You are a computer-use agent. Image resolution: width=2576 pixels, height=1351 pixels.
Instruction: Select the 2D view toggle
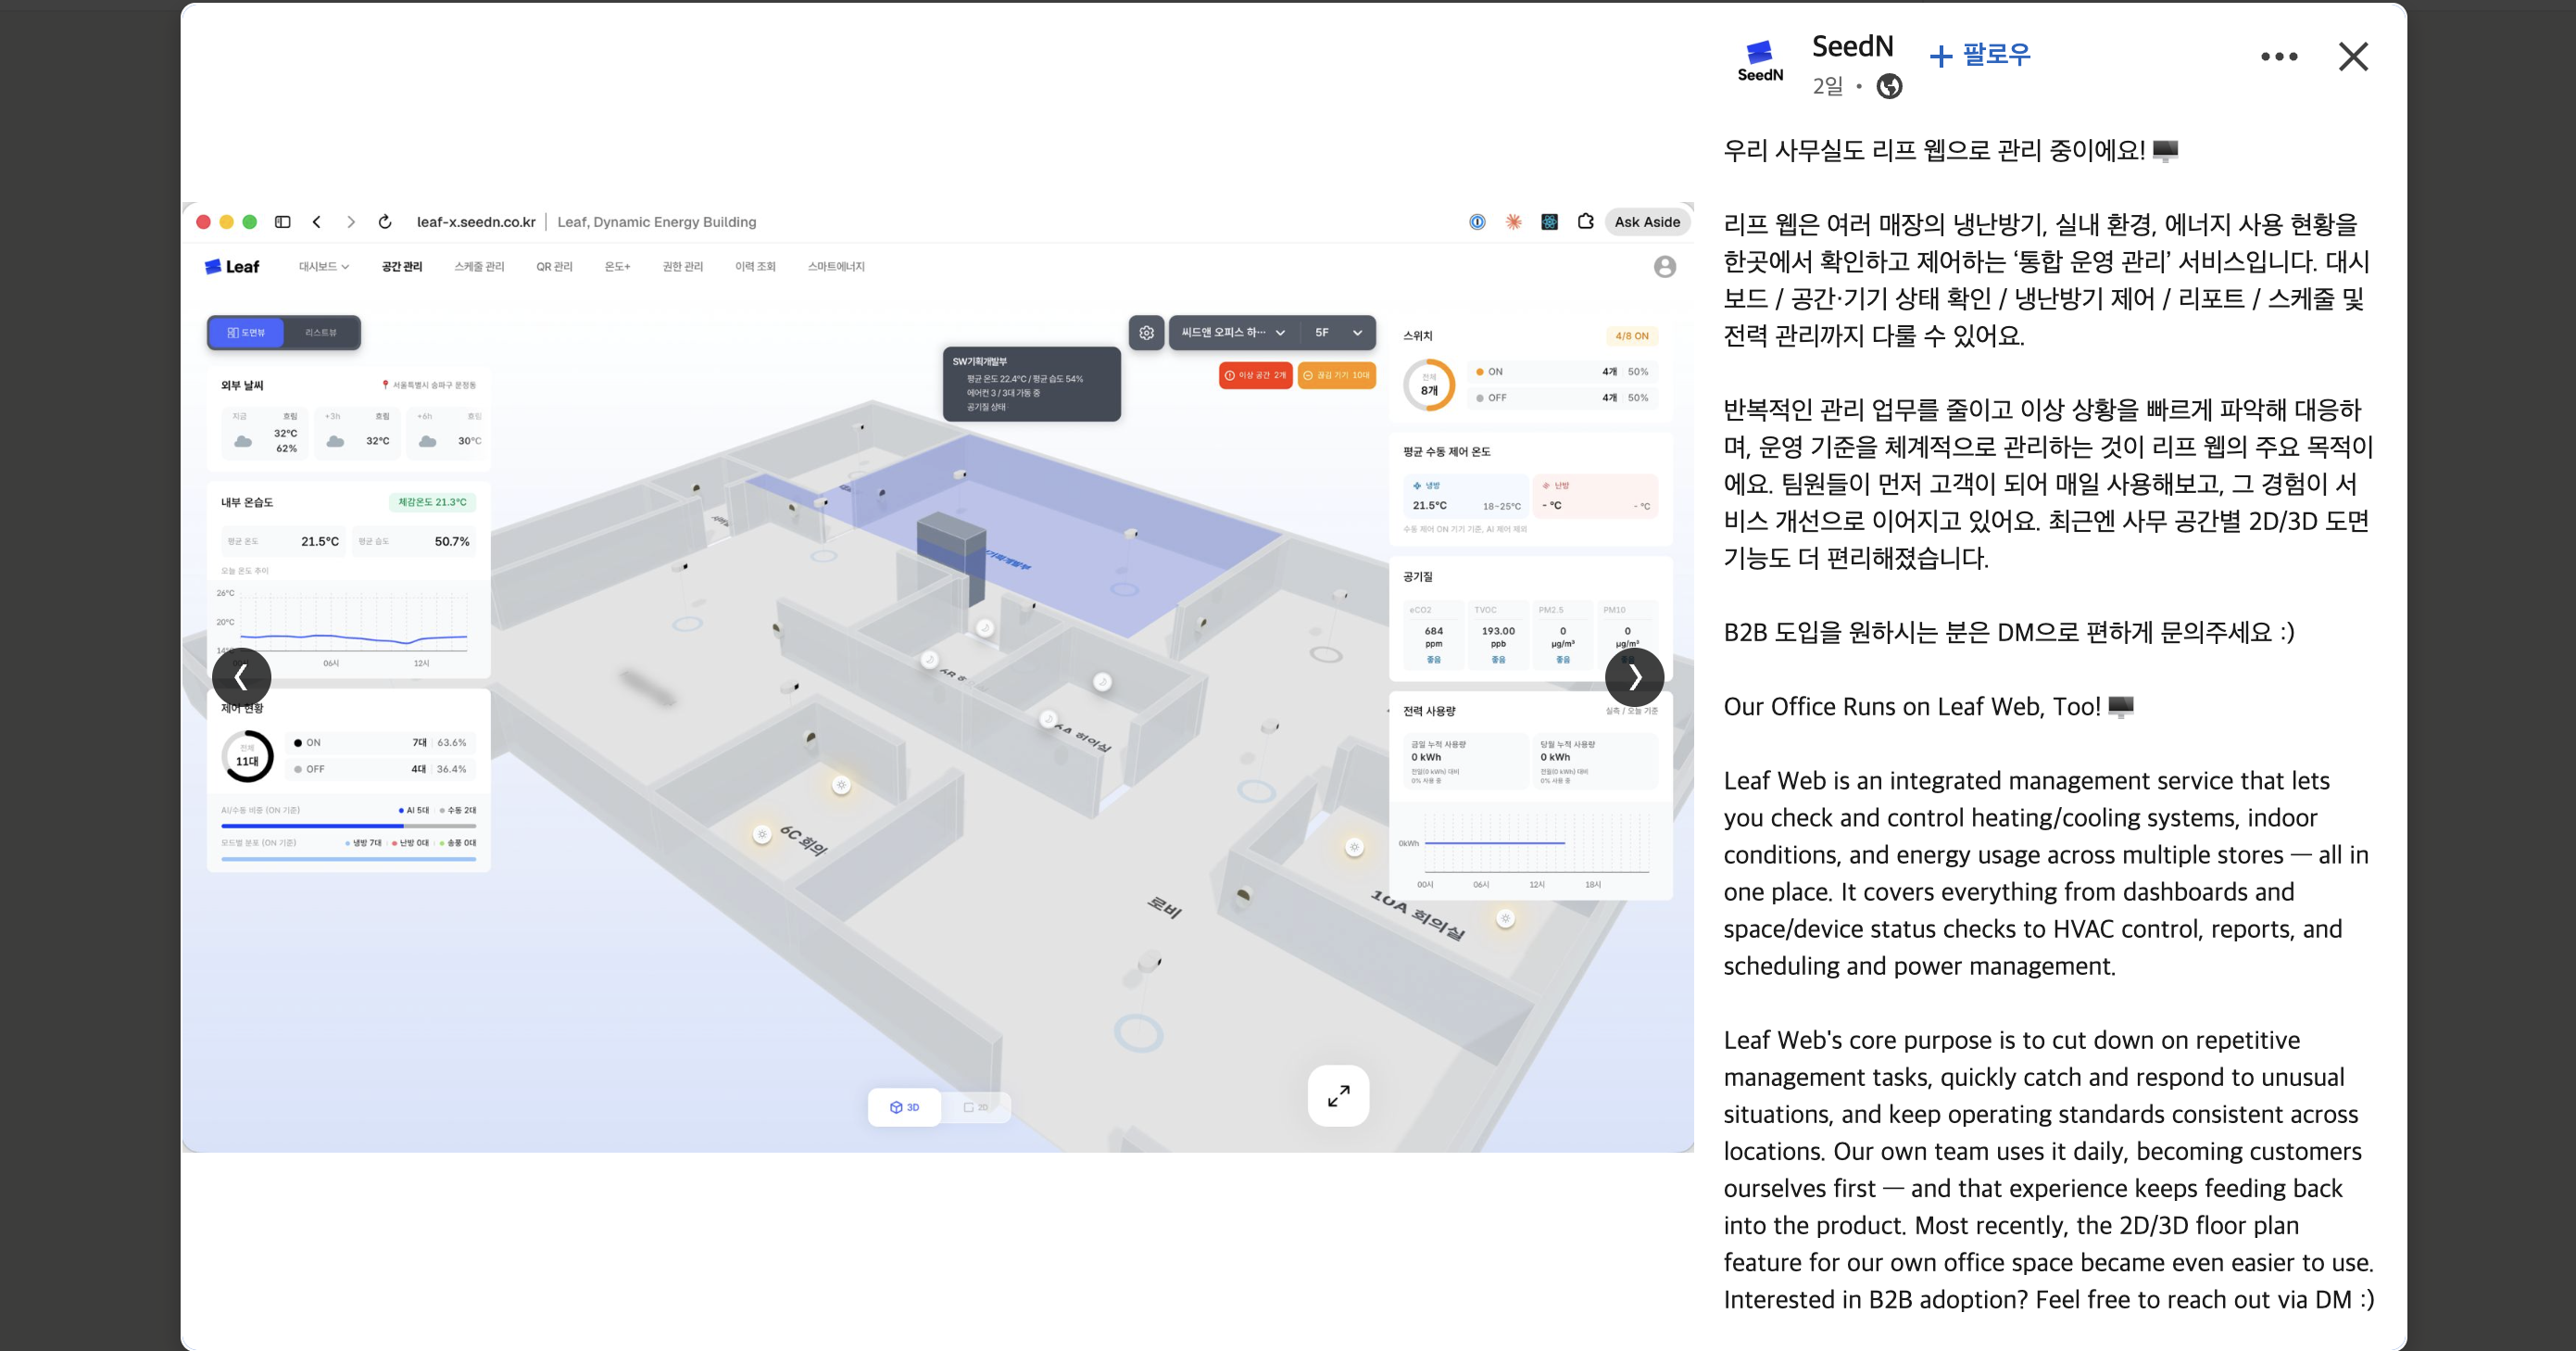(x=976, y=1107)
